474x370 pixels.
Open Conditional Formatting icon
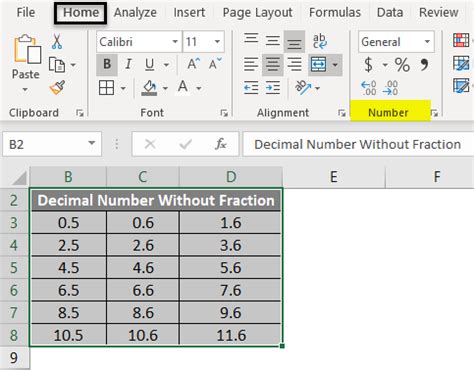(x=461, y=41)
